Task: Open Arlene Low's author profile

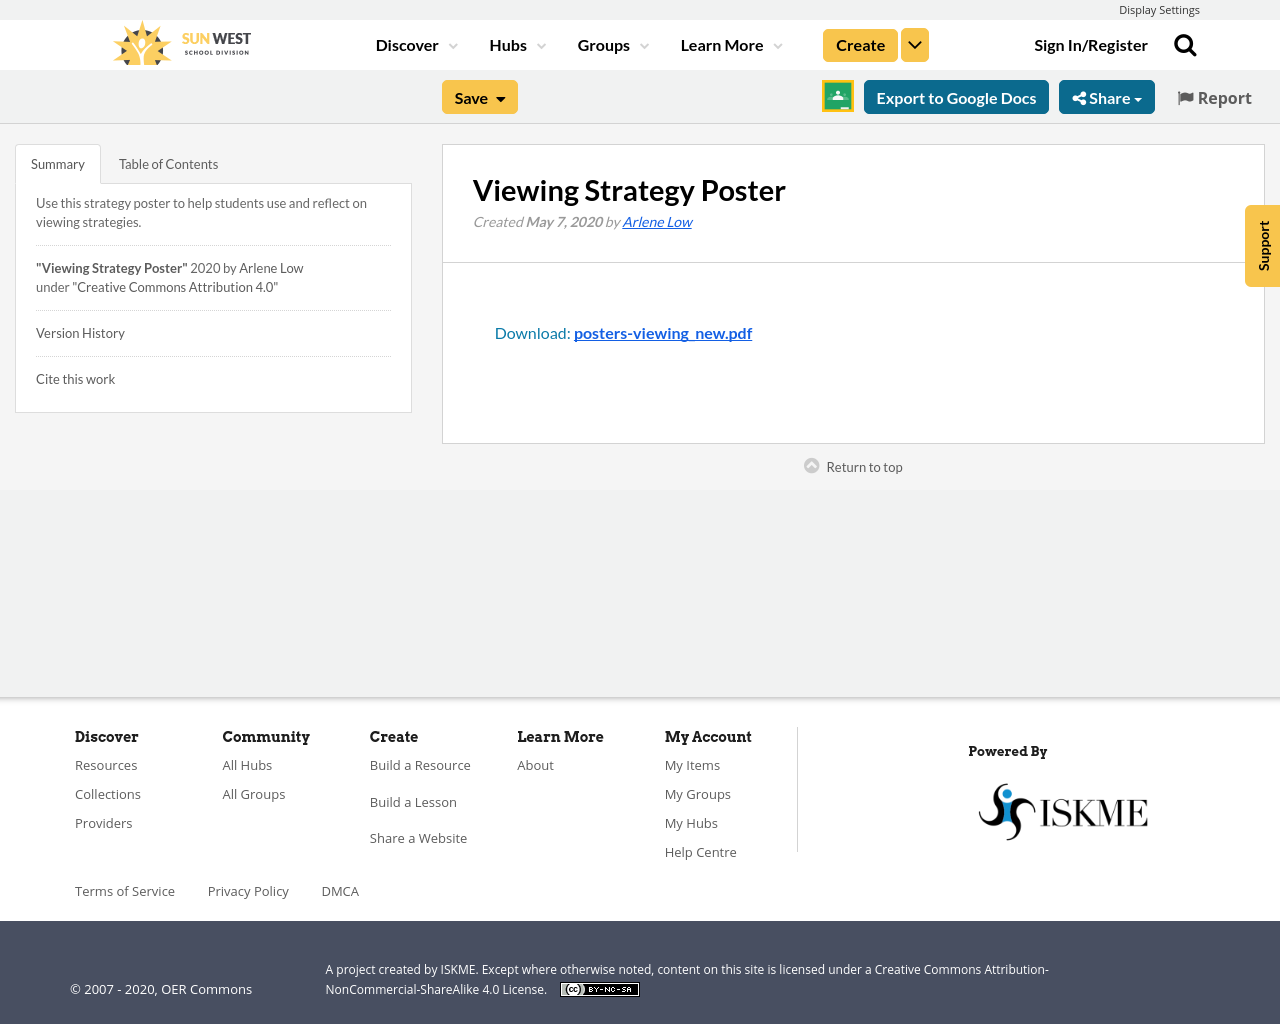Action: [657, 220]
